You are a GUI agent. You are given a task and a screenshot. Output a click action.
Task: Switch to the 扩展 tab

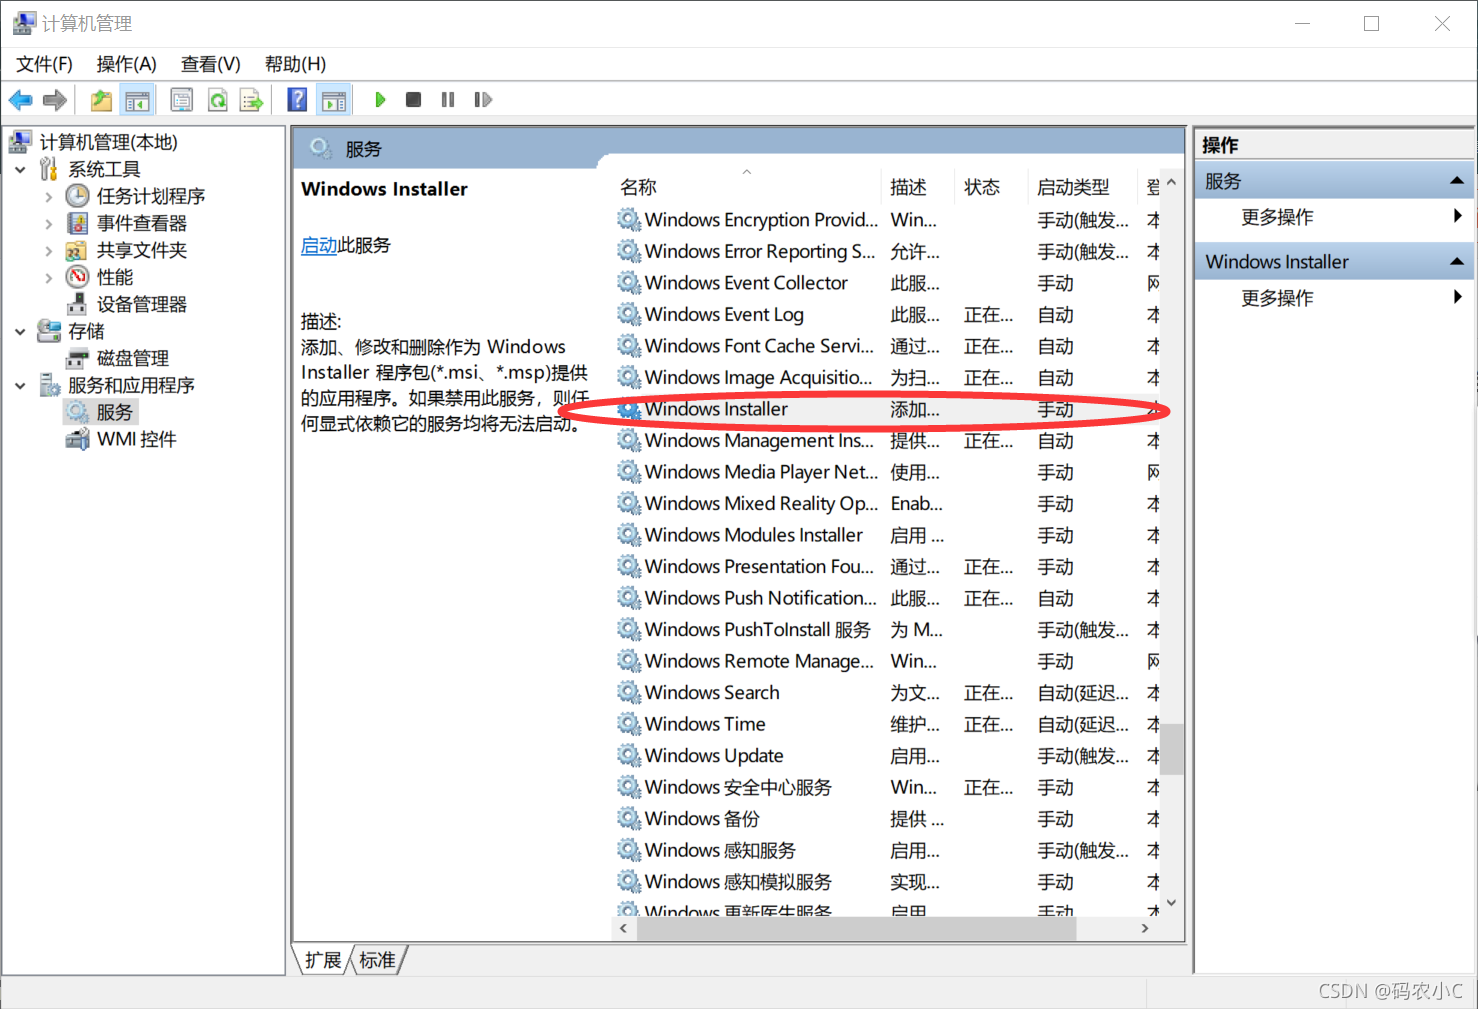pyautogui.click(x=323, y=960)
